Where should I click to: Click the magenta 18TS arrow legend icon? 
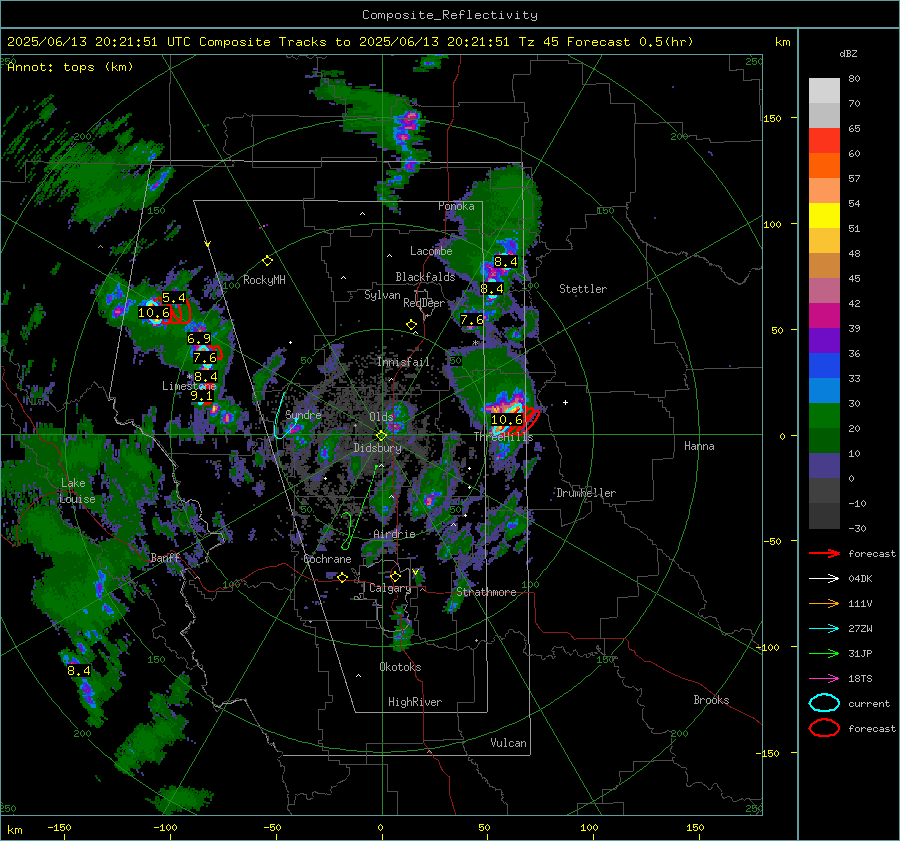tap(824, 679)
